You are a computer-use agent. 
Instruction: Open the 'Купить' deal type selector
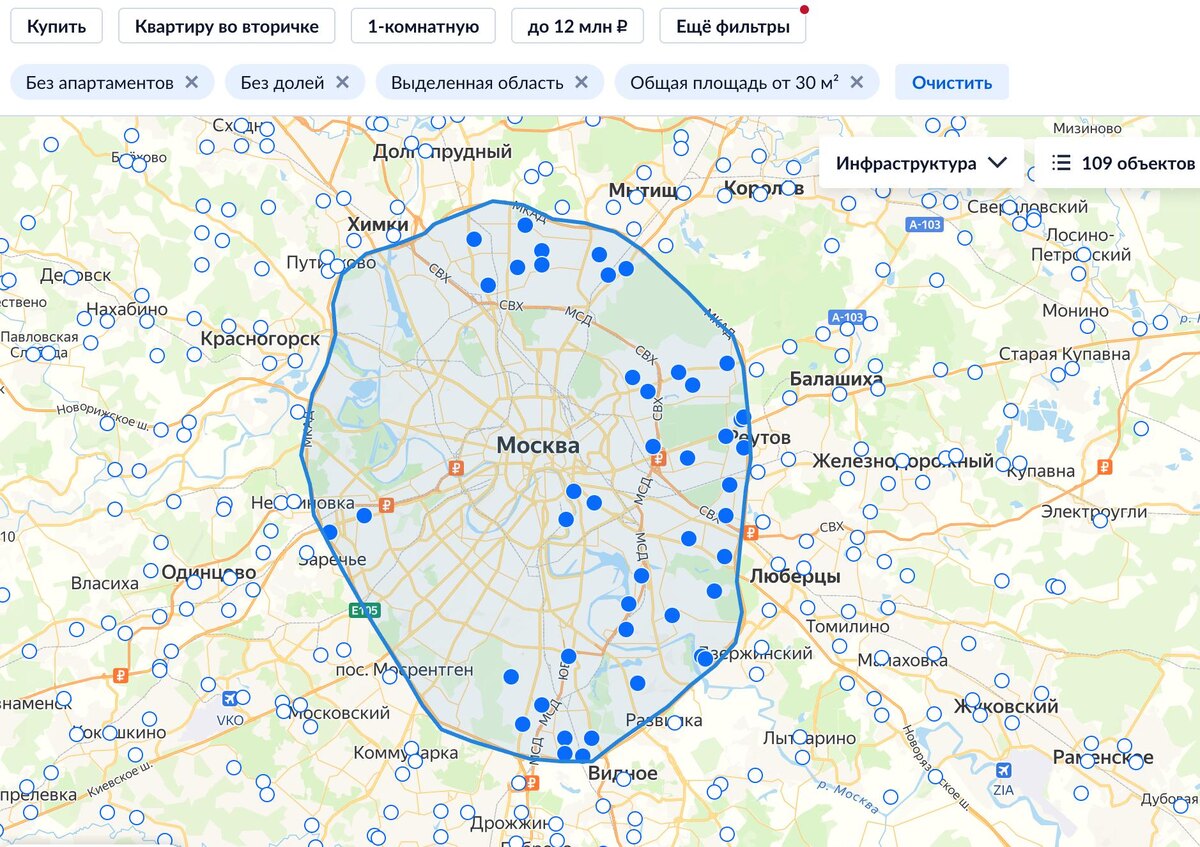pos(57,26)
